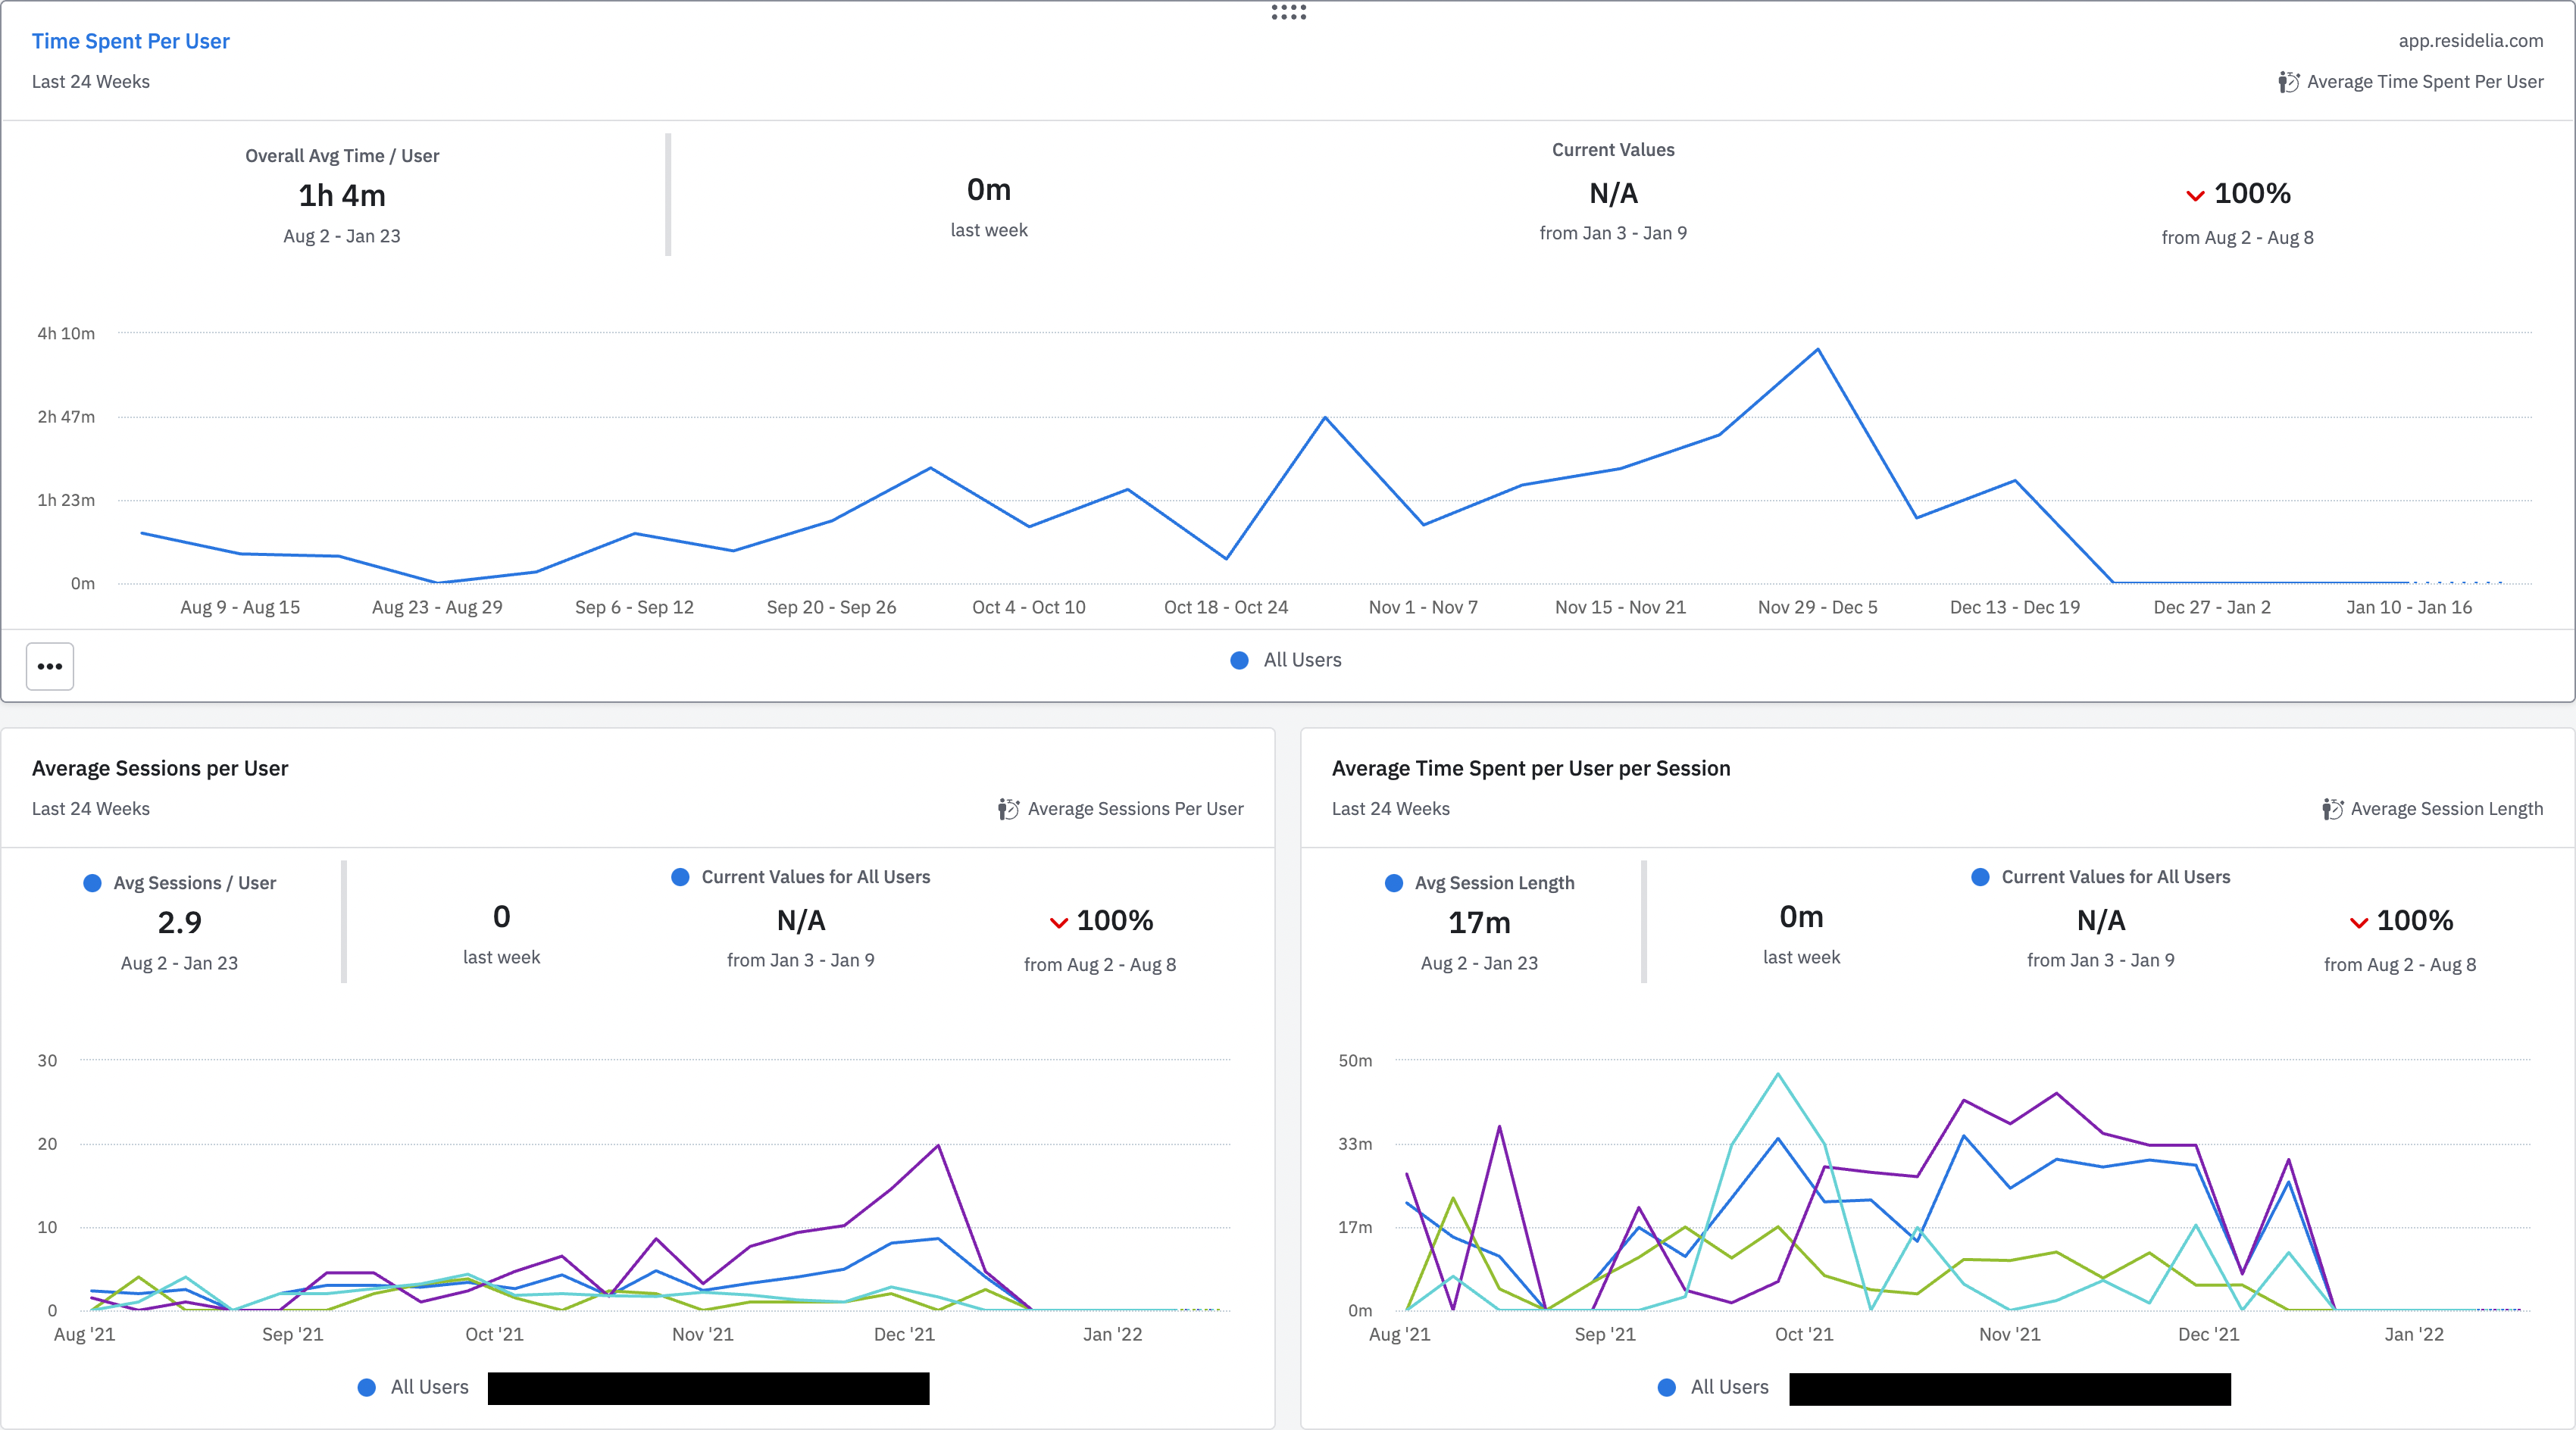Click blue dot beside Current Values for All Users in sessions card
The height and width of the screenshot is (1430, 2576).
(680, 877)
